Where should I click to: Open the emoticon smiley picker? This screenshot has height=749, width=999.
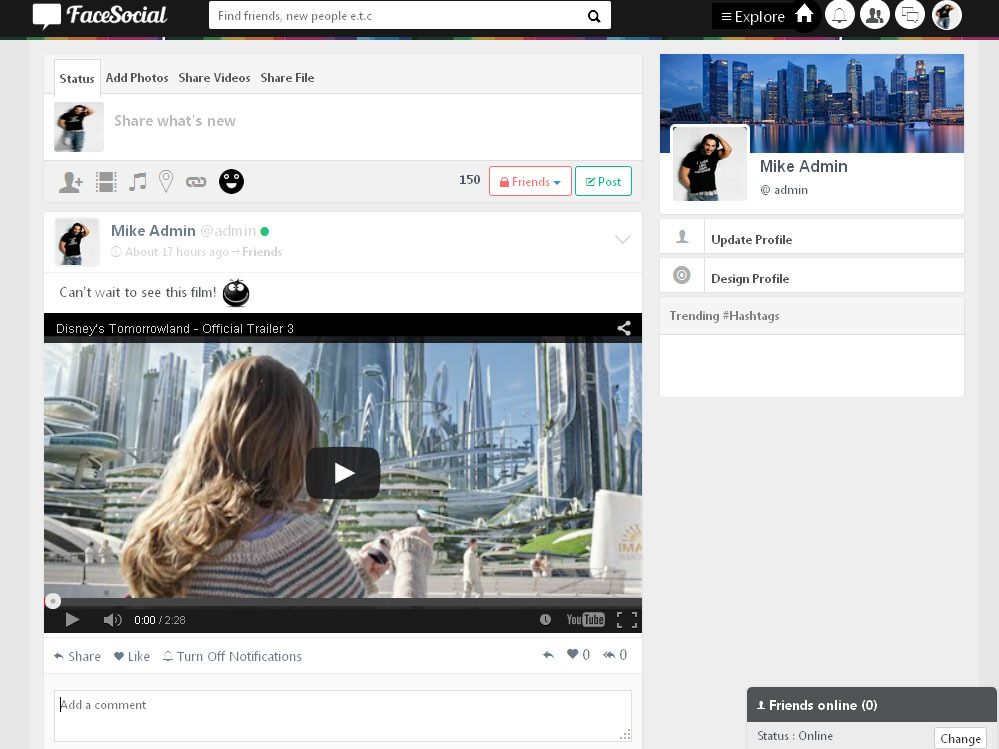tap(231, 182)
